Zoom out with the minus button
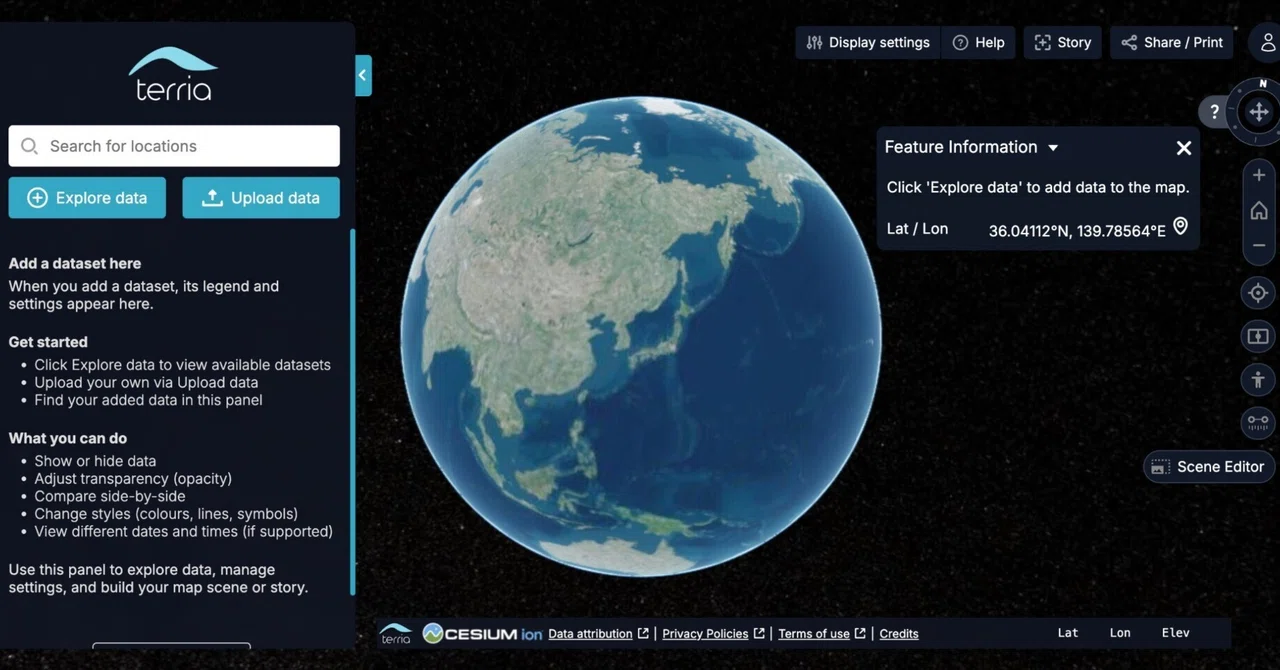Viewport: 1280px width, 670px height. 1259,245
